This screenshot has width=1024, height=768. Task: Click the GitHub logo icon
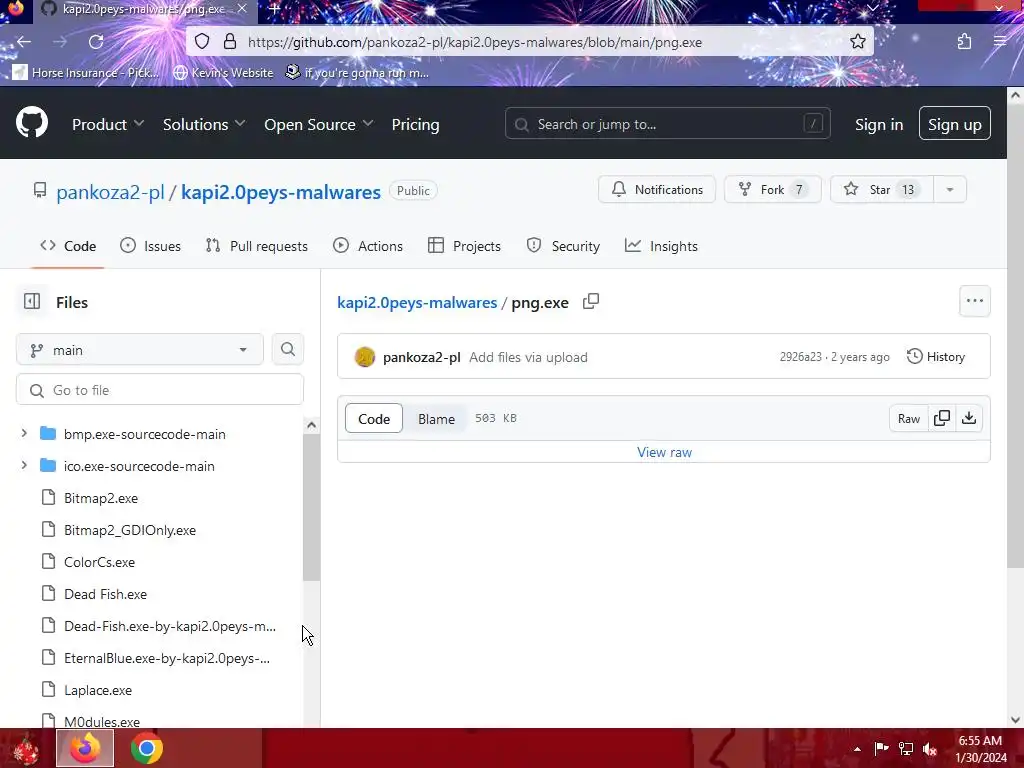coord(31,122)
